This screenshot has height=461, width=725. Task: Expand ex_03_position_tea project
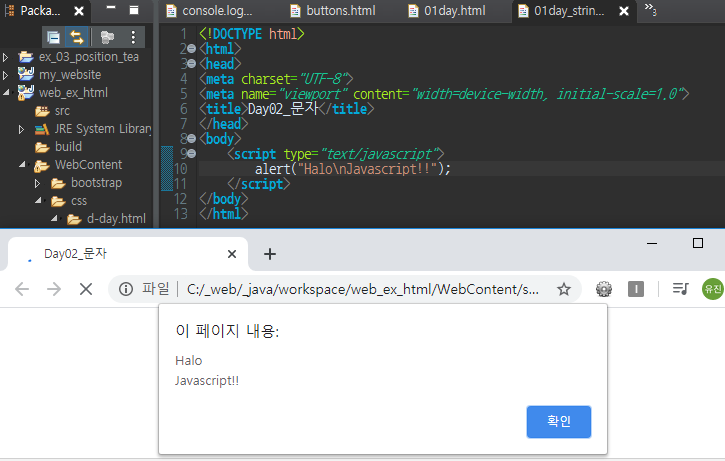pyautogui.click(x=6, y=57)
